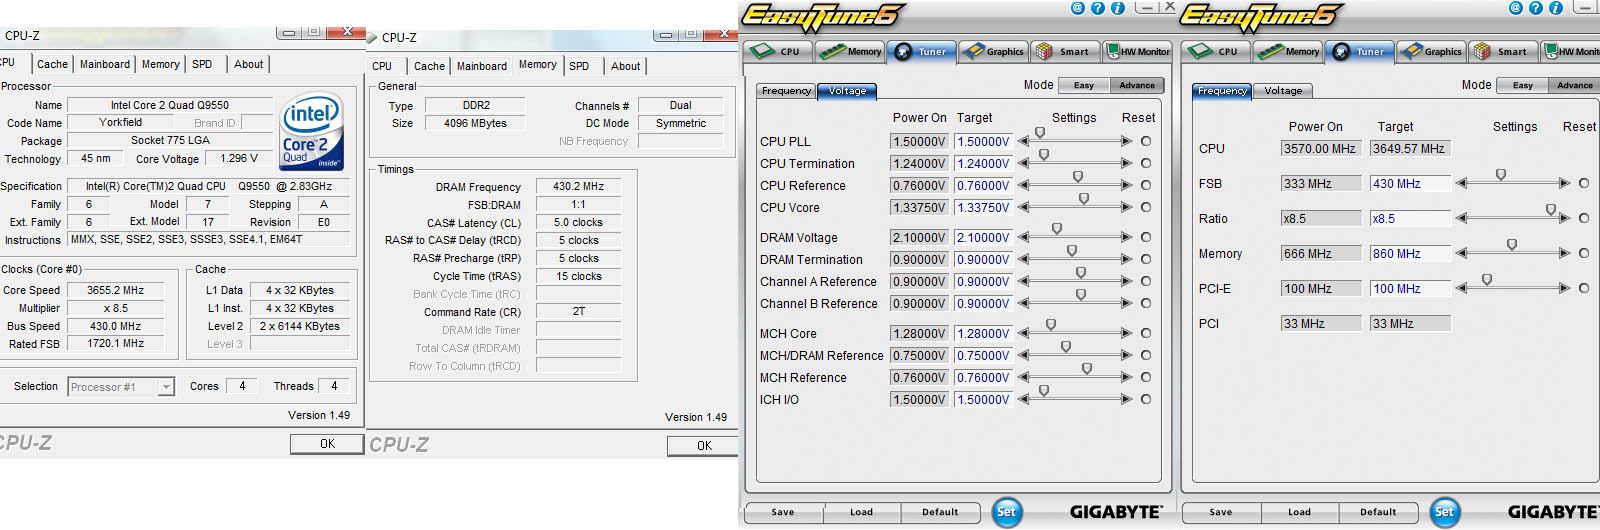This screenshot has height=530, width=1600.
Task: Click the Channel B Reference slider handle
Action: (x=1081, y=295)
